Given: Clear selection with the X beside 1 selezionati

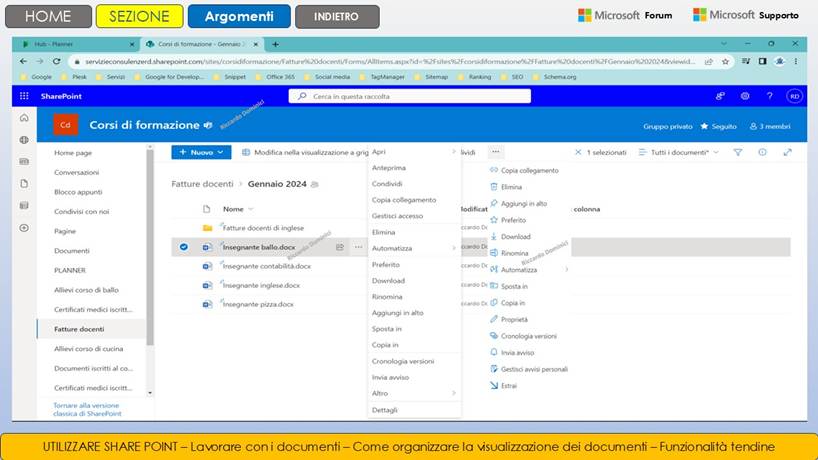Looking at the screenshot, I should tap(578, 152).
